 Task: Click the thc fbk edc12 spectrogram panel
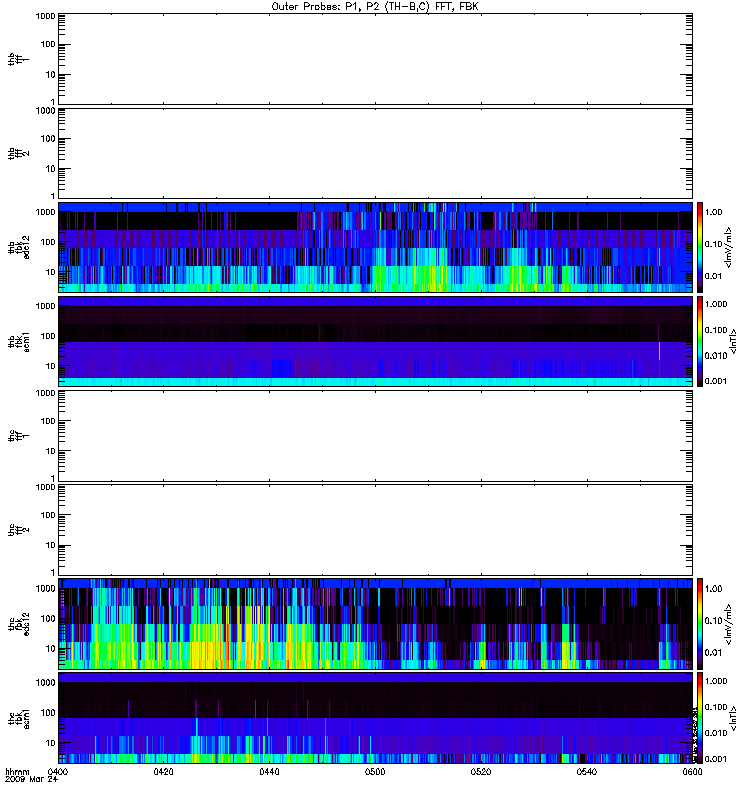click(x=376, y=623)
